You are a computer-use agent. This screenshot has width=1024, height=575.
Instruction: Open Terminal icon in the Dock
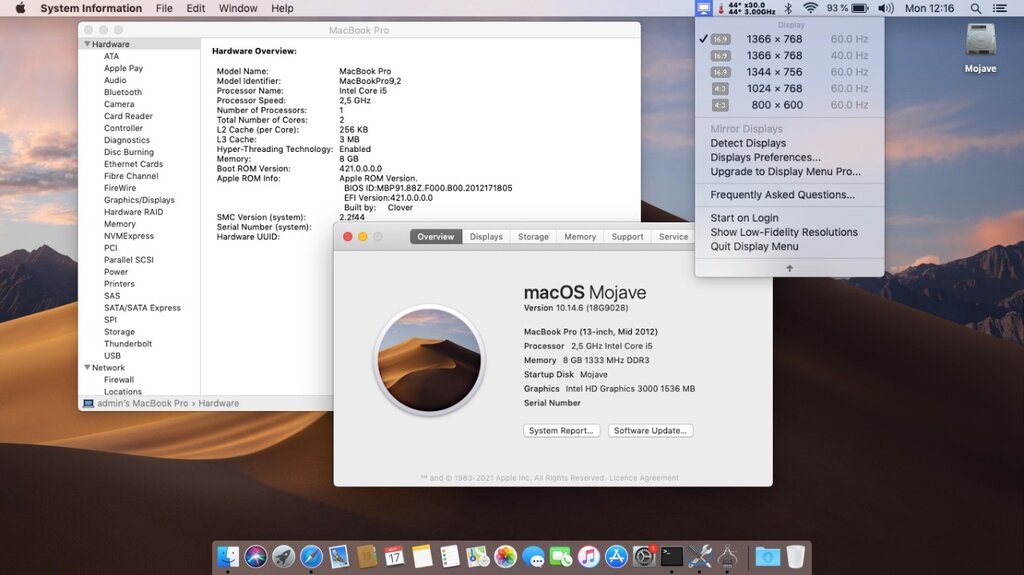(671, 557)
